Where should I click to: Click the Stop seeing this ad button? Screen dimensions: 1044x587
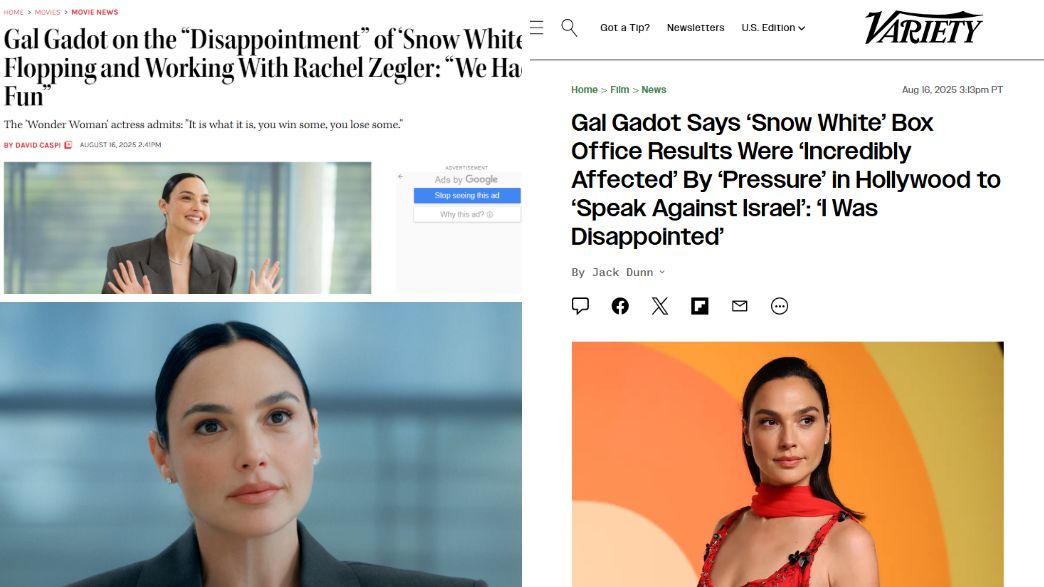[x=467, y=196]
